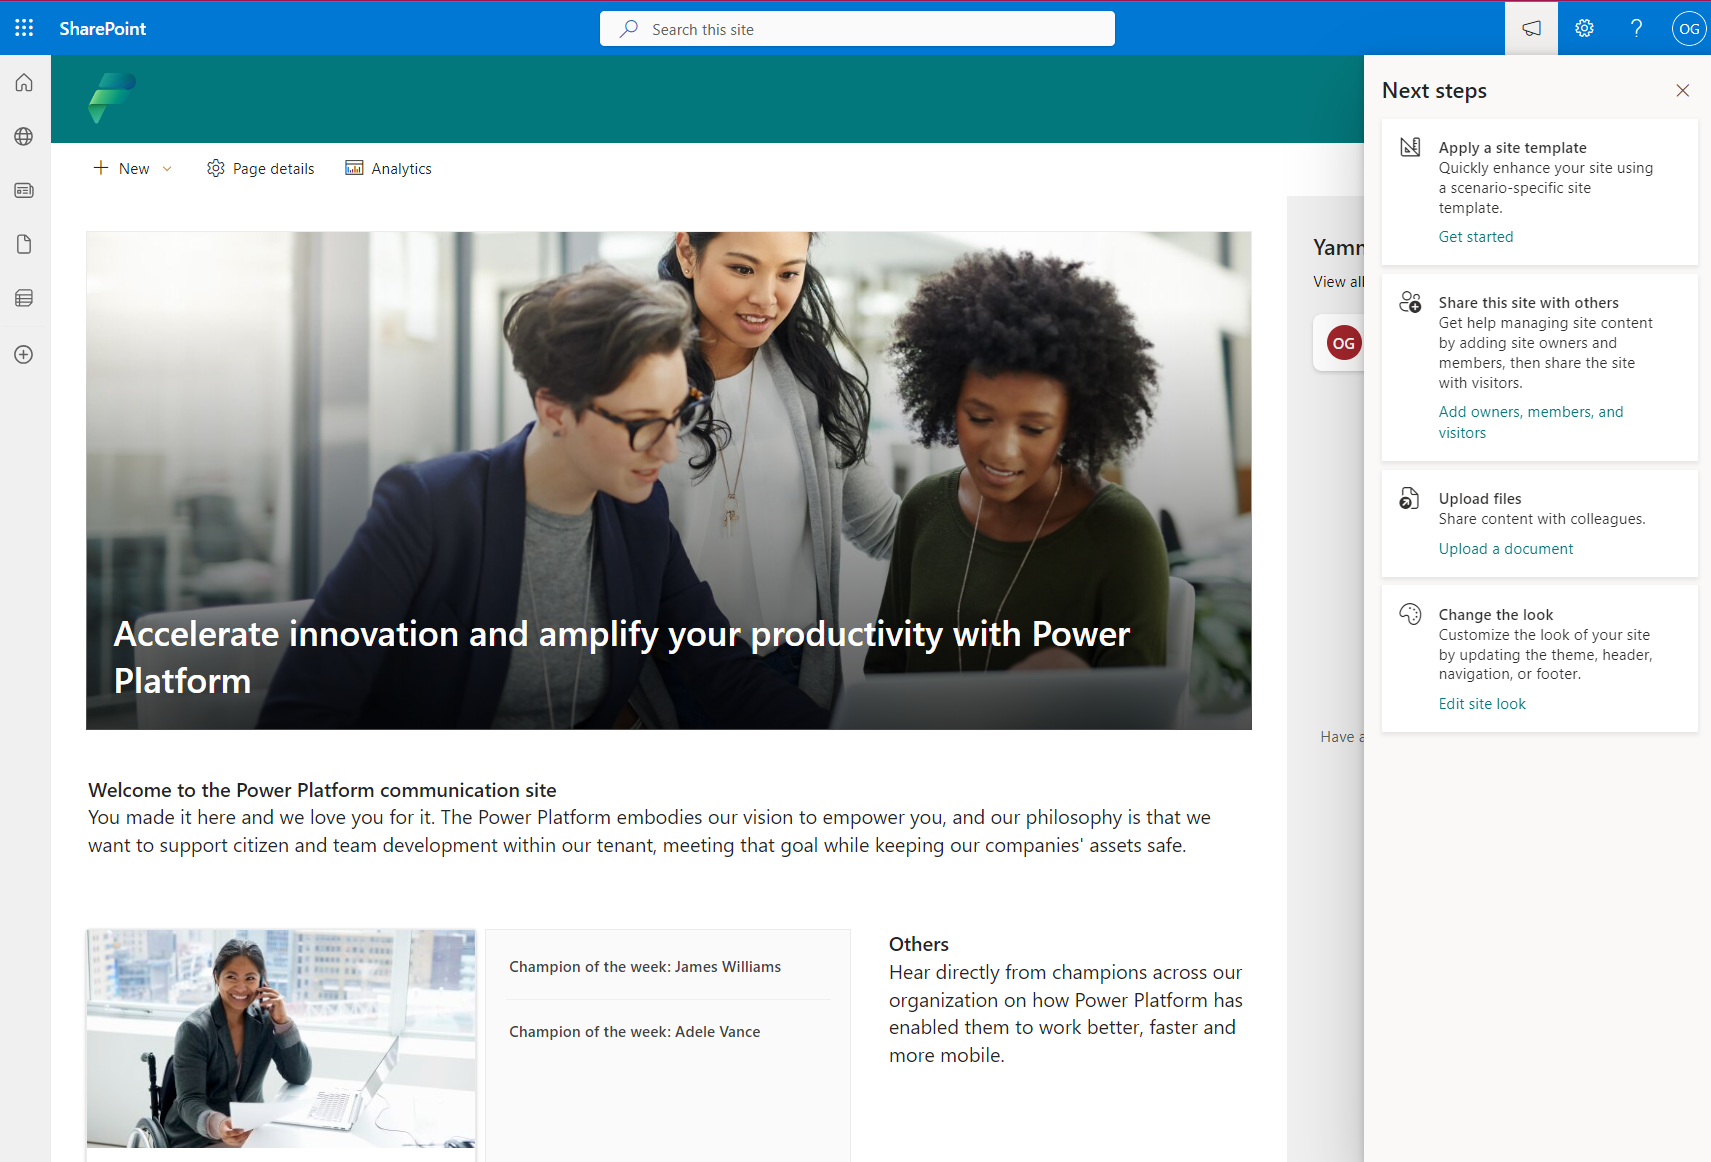Click Add owners, members, and visitors link
The image size is (1711, 1162).
(1530, 412)
